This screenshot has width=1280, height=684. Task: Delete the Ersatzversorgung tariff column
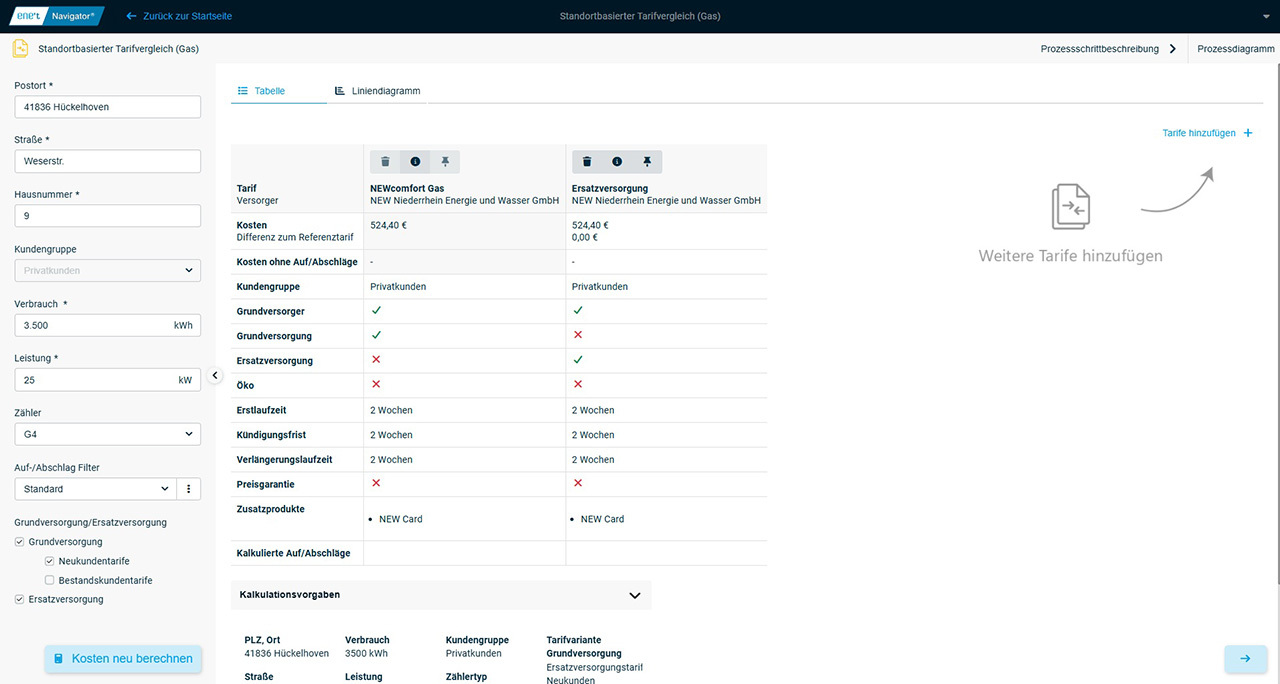(587, 162)
